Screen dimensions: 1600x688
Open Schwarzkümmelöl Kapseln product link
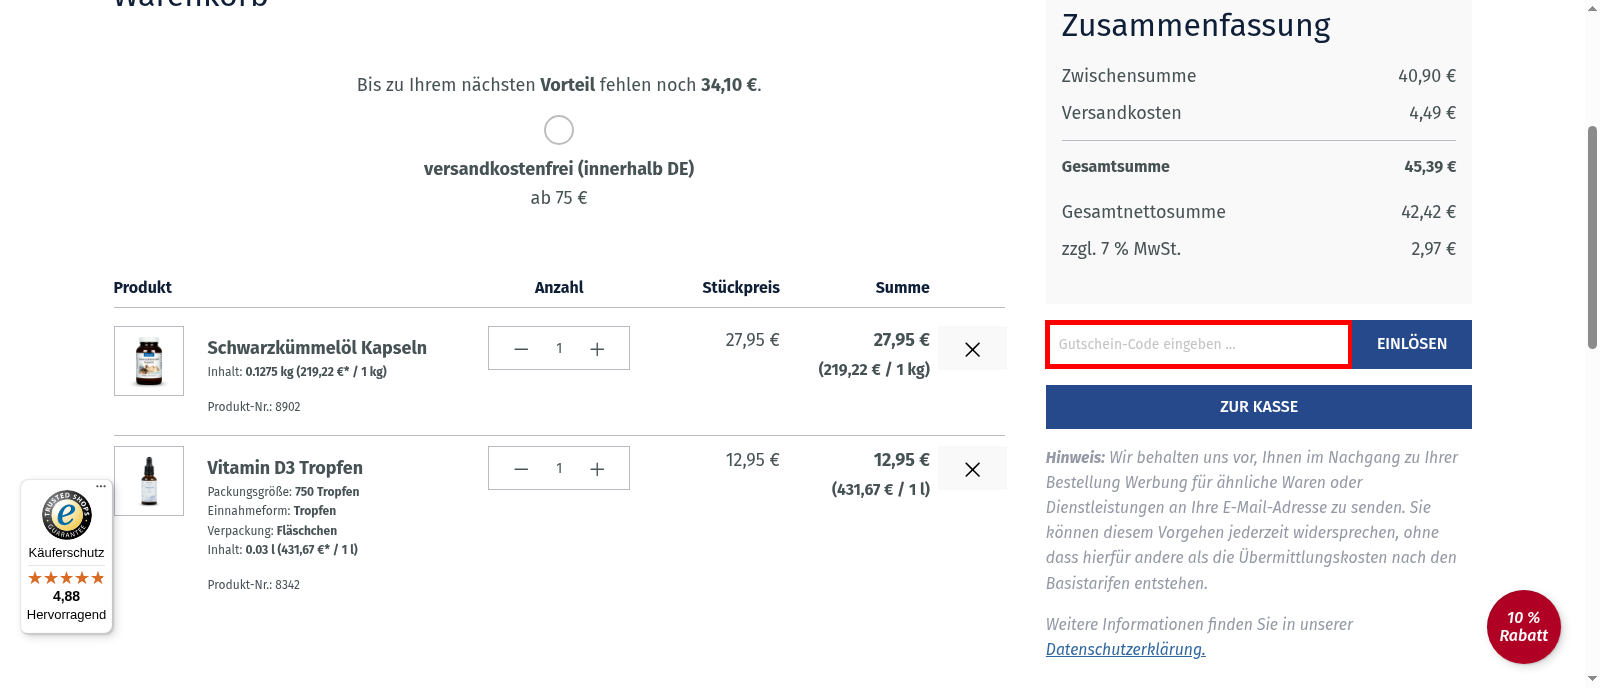[x=317, y=348]
